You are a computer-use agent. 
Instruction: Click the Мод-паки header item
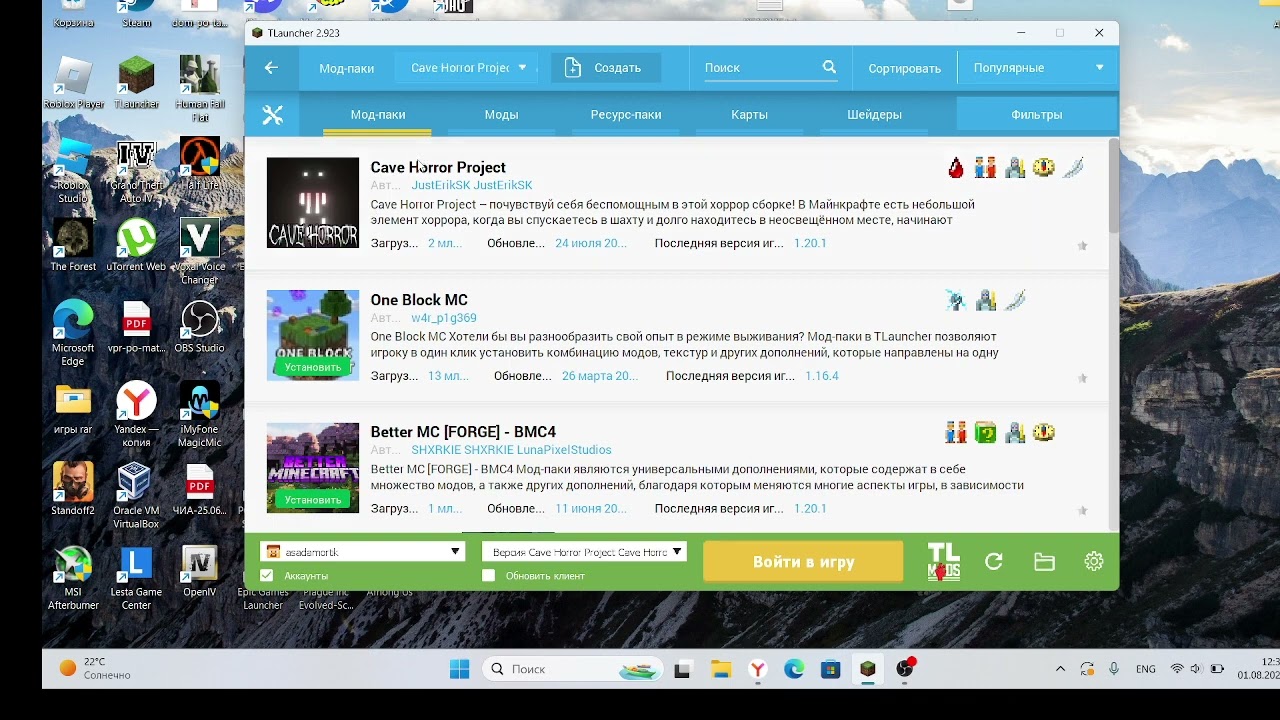346,68
